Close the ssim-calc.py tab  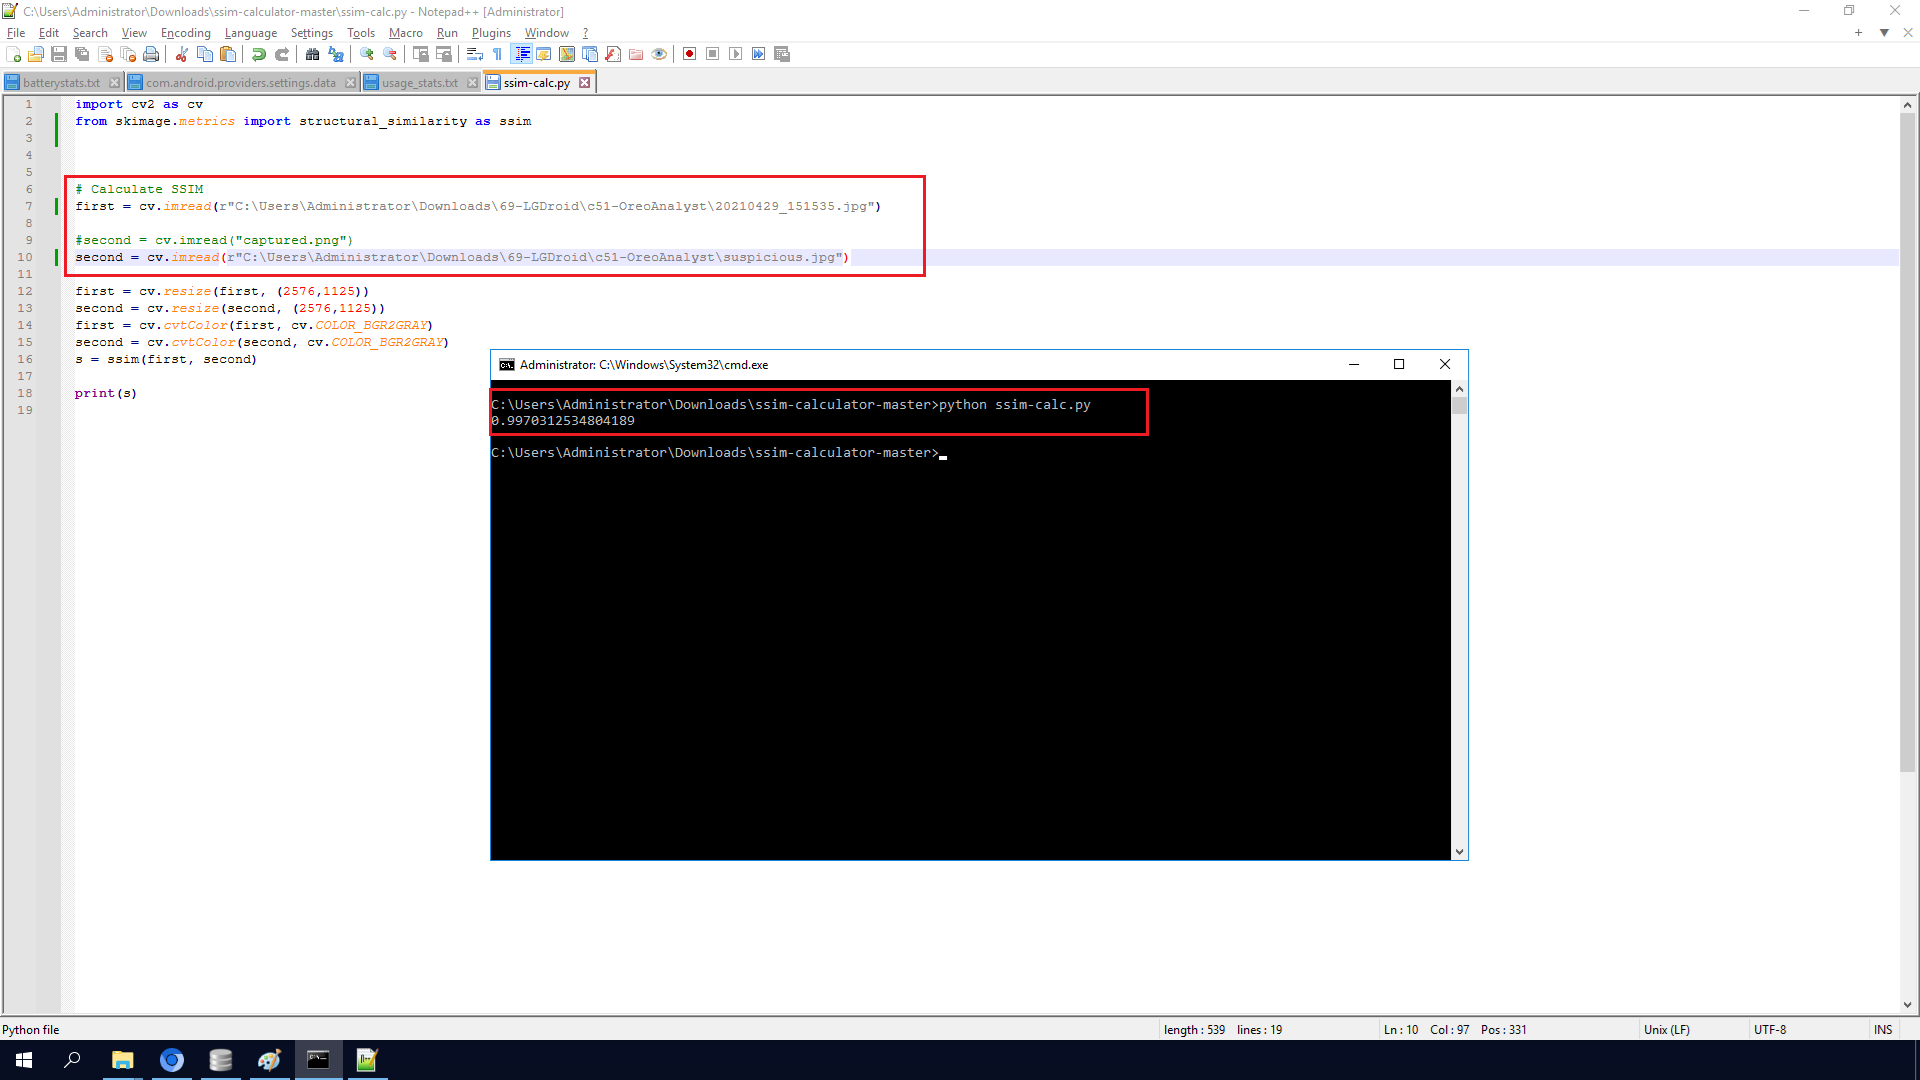click(x=585, y=83)
